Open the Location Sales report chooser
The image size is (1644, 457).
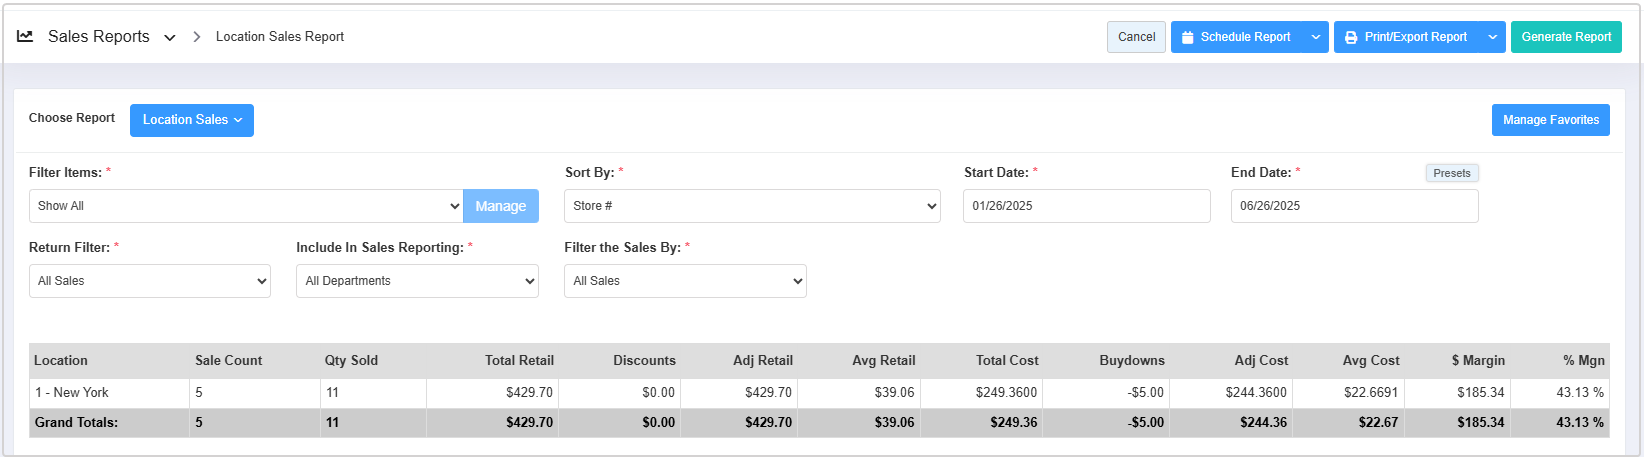(x=191, y=120)
